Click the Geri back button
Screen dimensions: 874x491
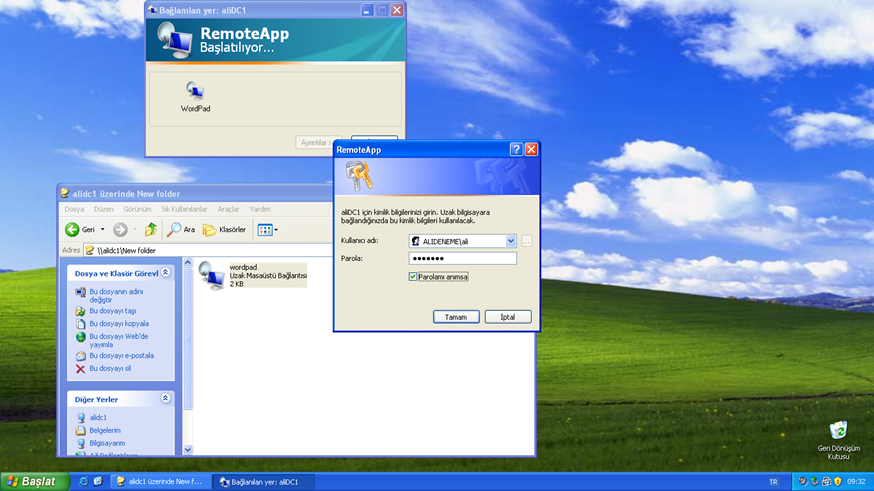coord(81,229)
